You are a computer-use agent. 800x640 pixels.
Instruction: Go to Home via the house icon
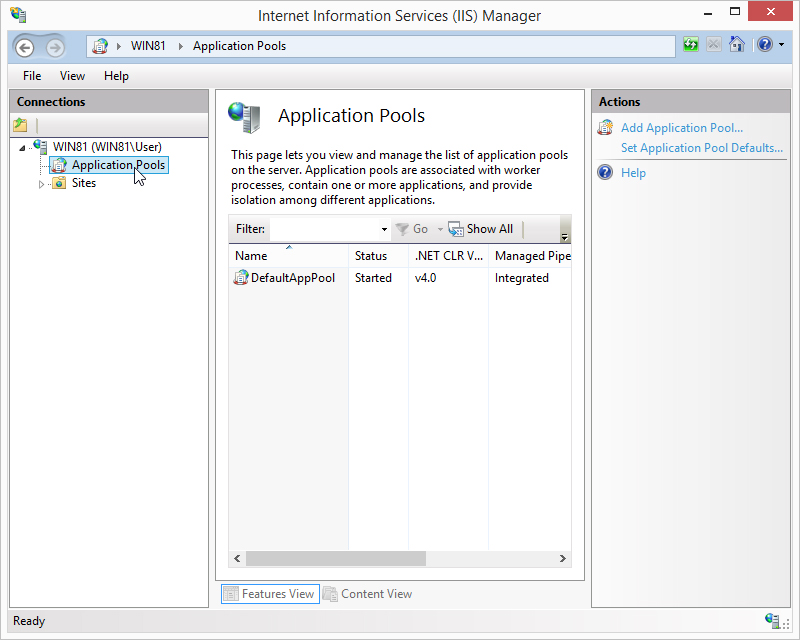(x=737, y=44)
